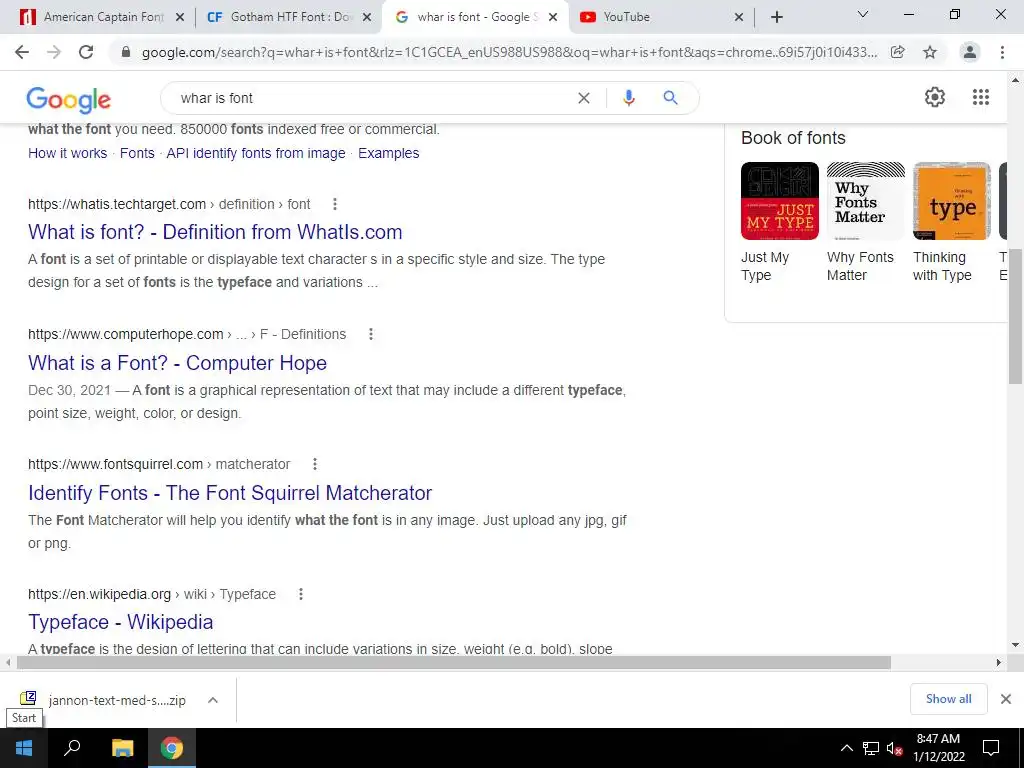Image resolution: width=1024 pixels, height=768 pixels.
Task: Reload the current Google search page
Action: coord(86,52)
